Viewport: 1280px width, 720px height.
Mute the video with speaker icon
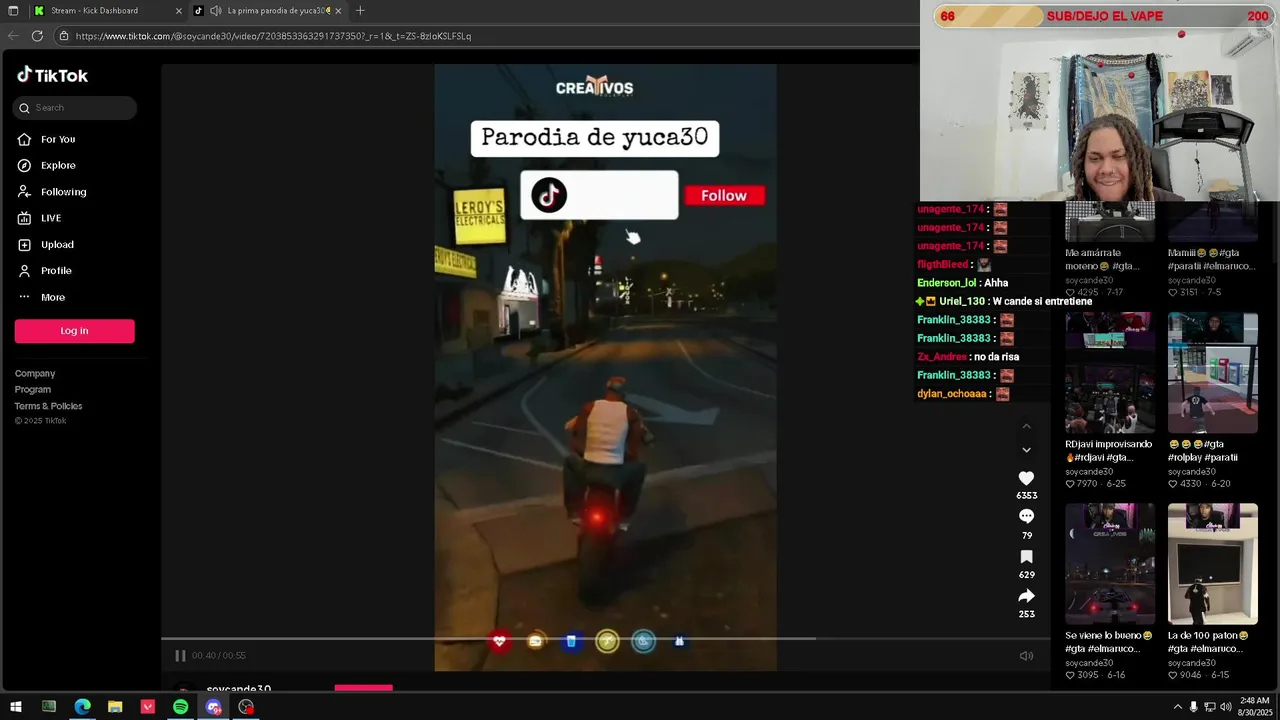pos(1026,656)
